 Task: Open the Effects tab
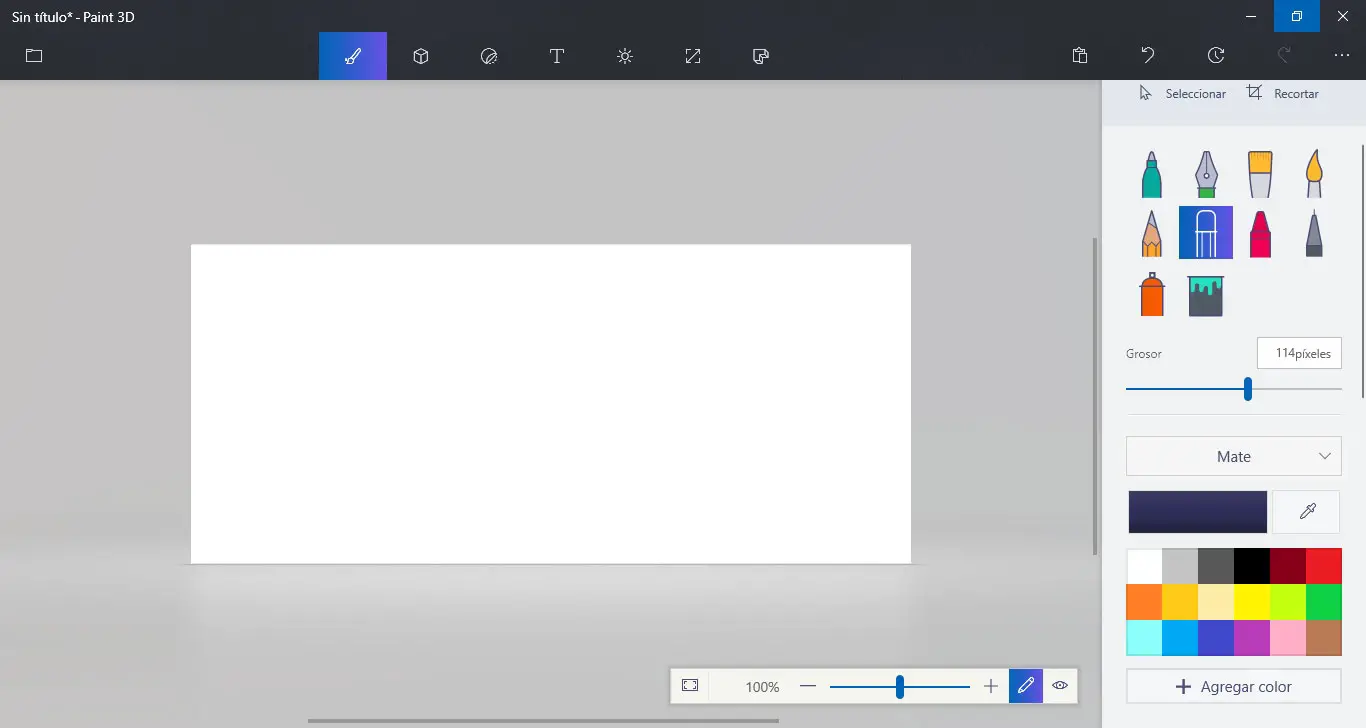(x=625, y=56)
